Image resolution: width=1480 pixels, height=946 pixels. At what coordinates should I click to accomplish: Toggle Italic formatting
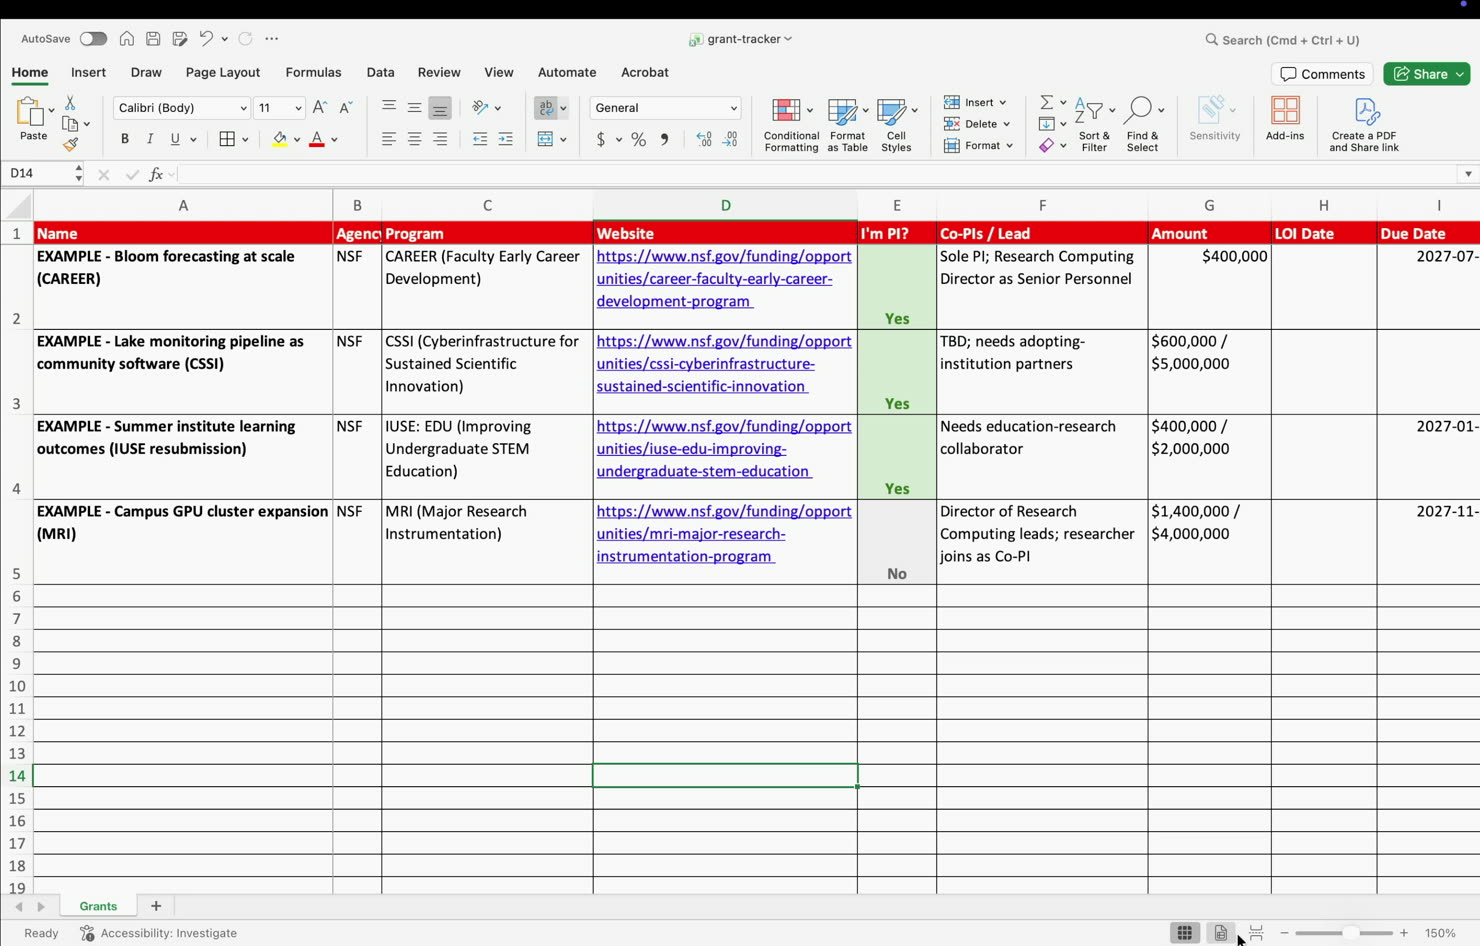click(x=150, y=140)
